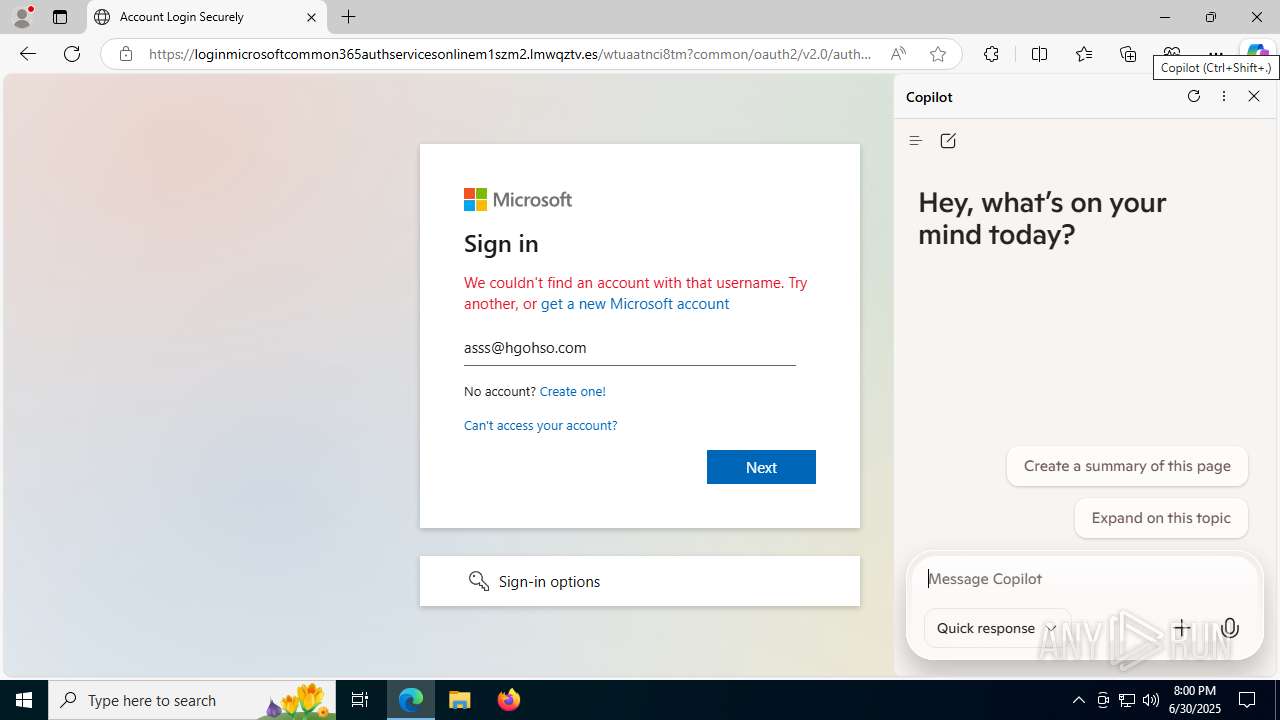Go back to the previous page

pyautogui.click(x=28, y=54)
